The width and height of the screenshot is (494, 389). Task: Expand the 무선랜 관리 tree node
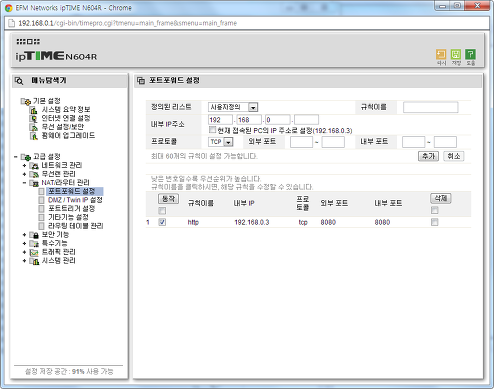coord(24,174)
